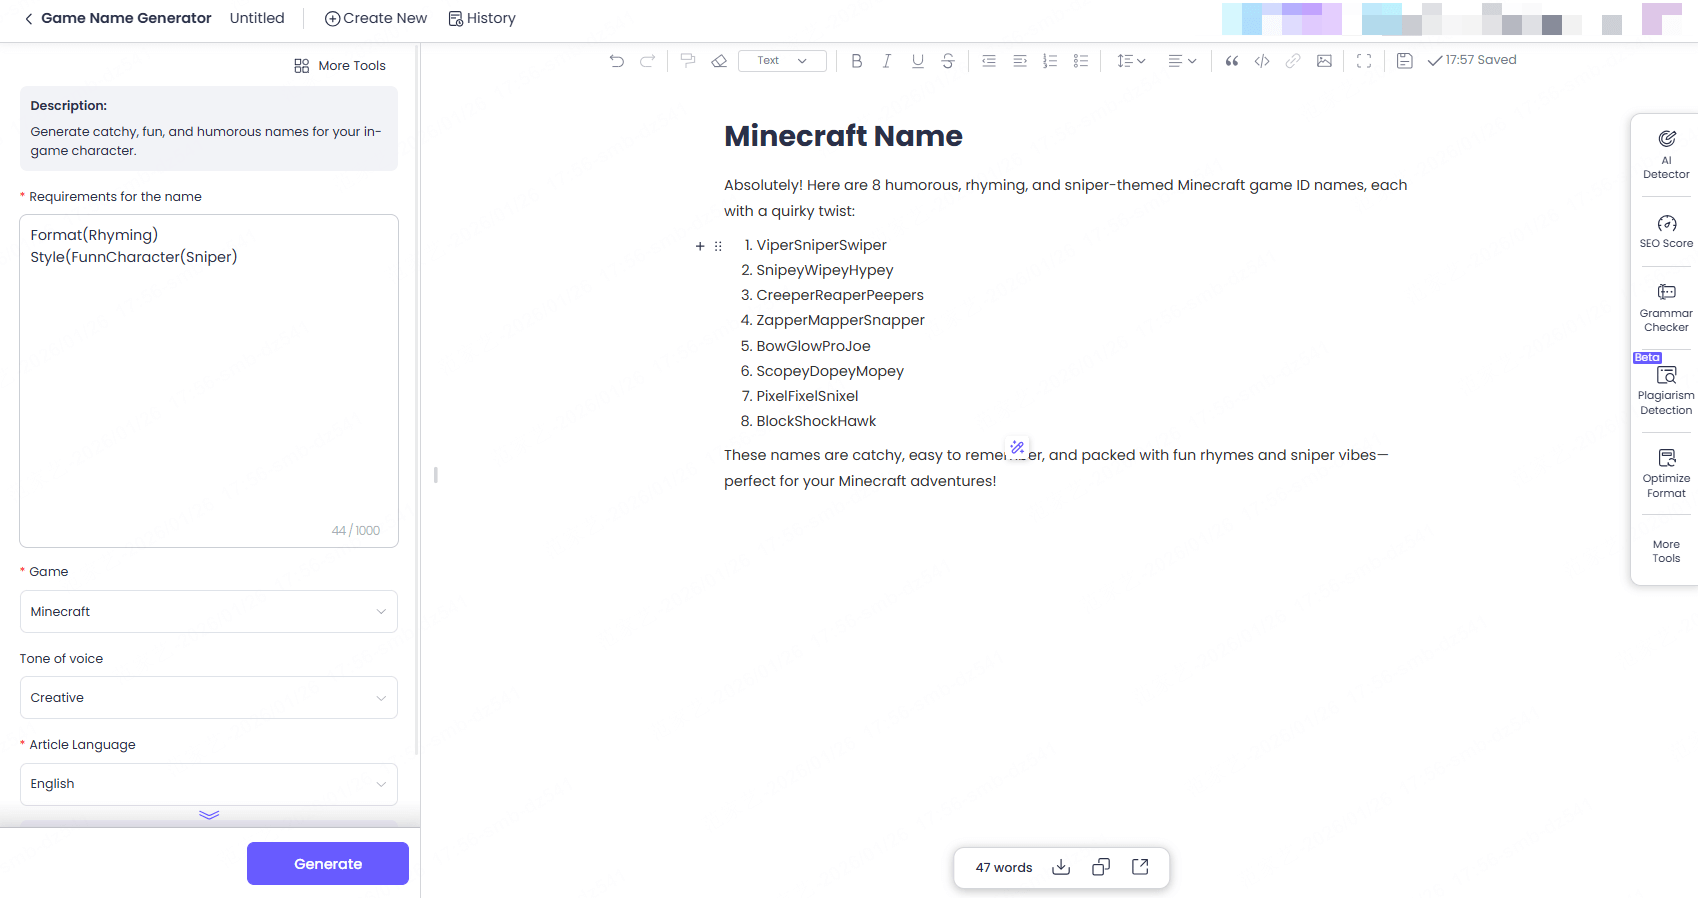Enter fullscreen editor mode

[x=1364, y=61]
